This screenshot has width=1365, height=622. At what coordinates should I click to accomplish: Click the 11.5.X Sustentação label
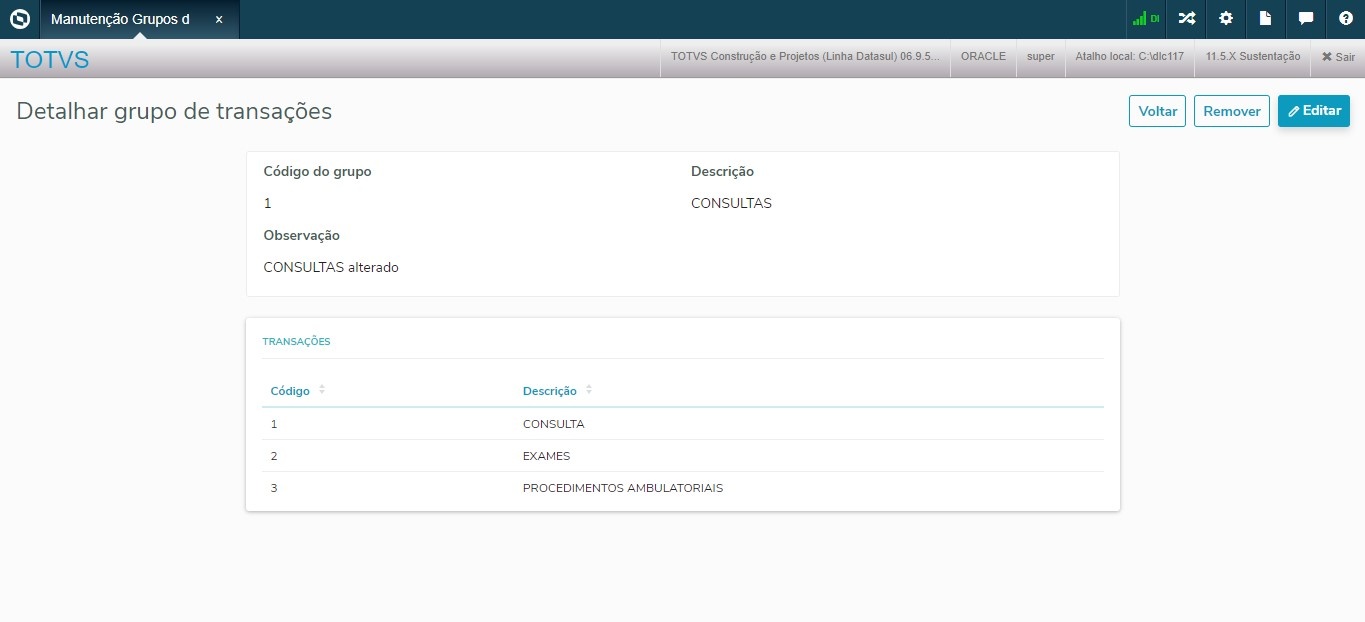pyautogui.click(x=1253, y=57)
